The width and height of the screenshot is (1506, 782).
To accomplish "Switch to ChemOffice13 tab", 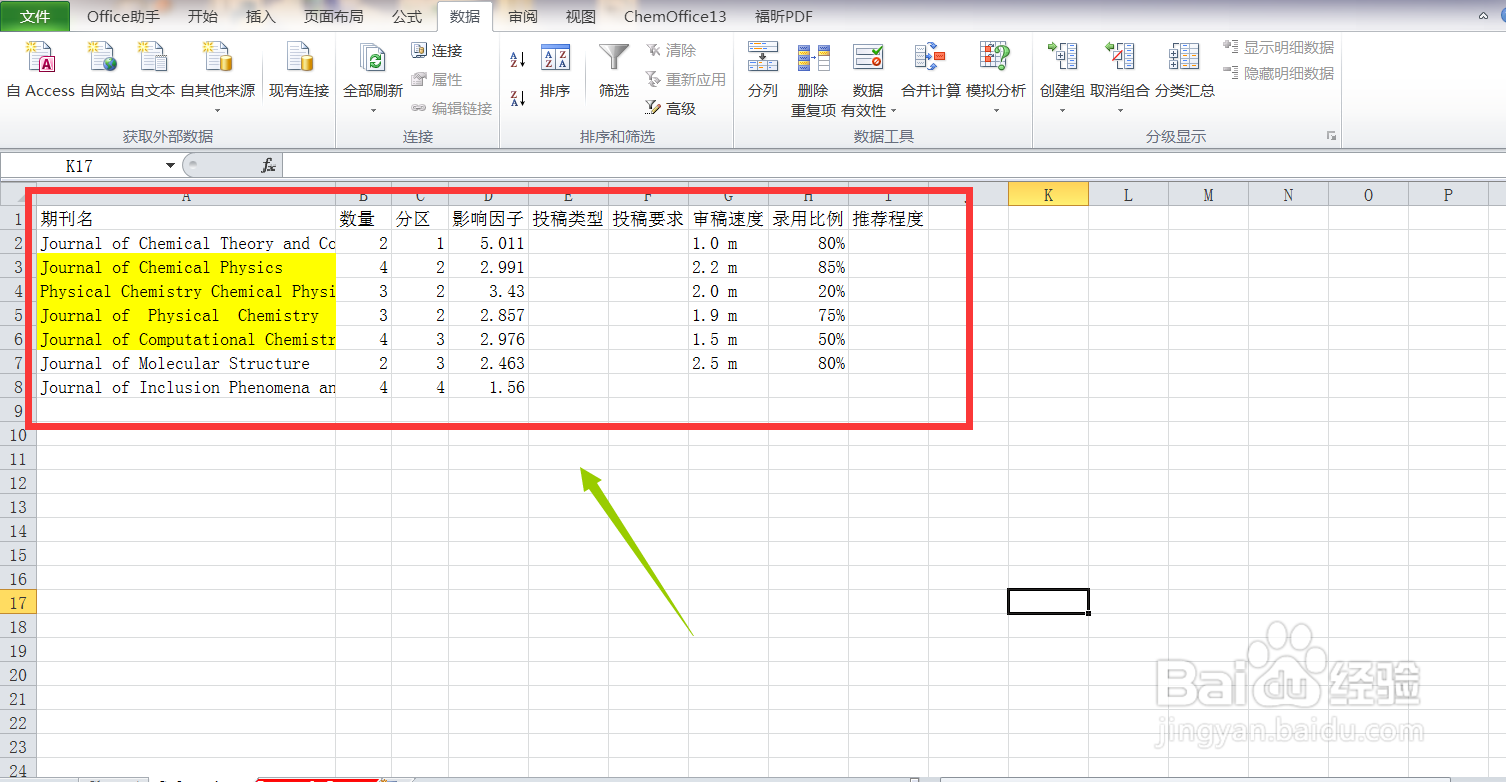I will click(x=675, y=16).
